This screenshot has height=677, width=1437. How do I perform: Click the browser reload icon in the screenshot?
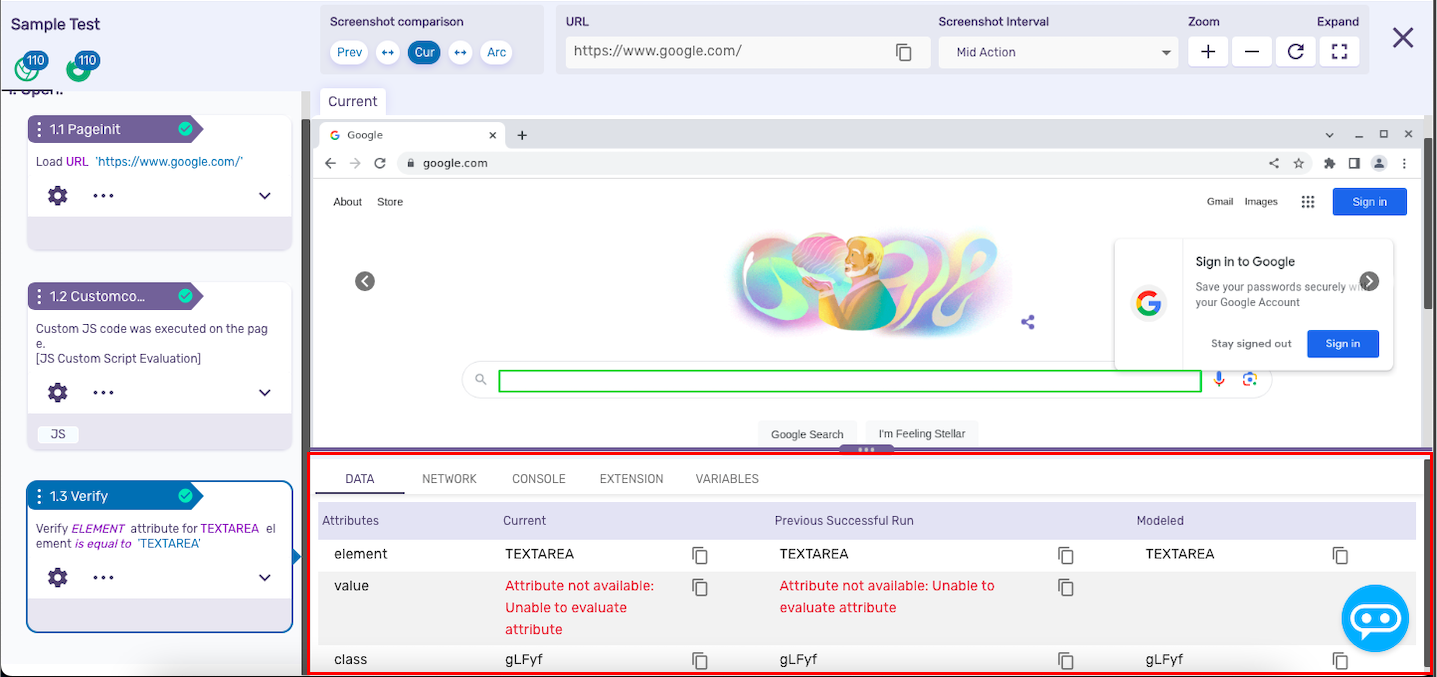pyautogui.click(x=380, y=163)
